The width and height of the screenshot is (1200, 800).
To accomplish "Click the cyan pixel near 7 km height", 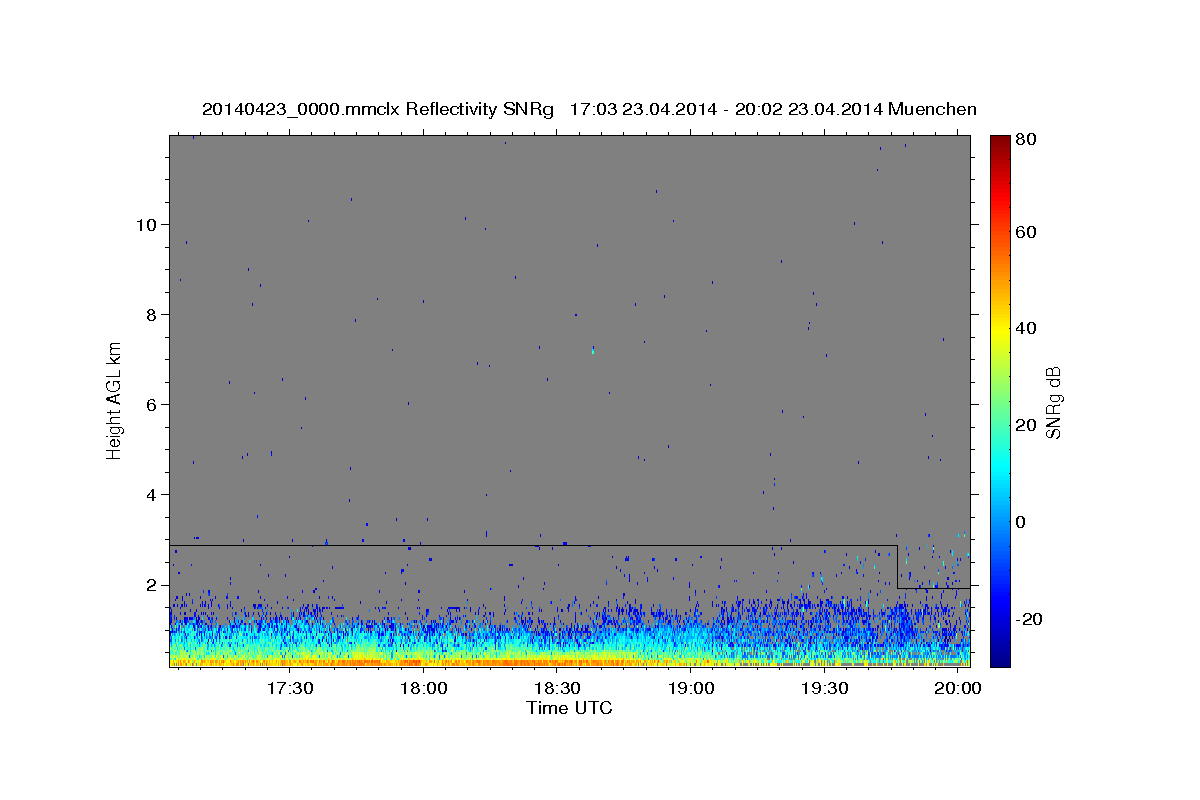I will 593,351.
